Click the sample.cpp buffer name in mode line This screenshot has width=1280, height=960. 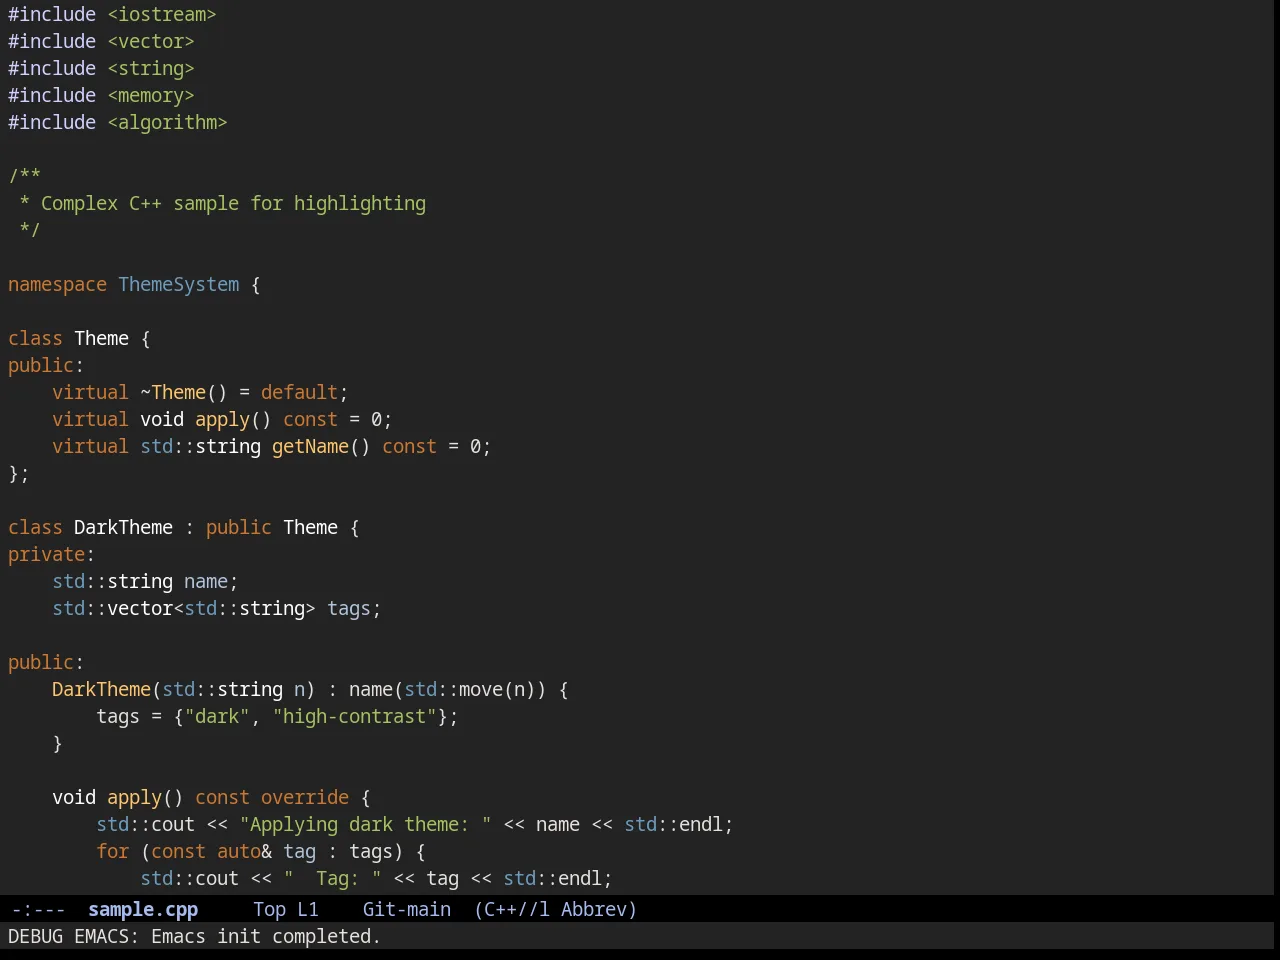click(x=143, y=909)
